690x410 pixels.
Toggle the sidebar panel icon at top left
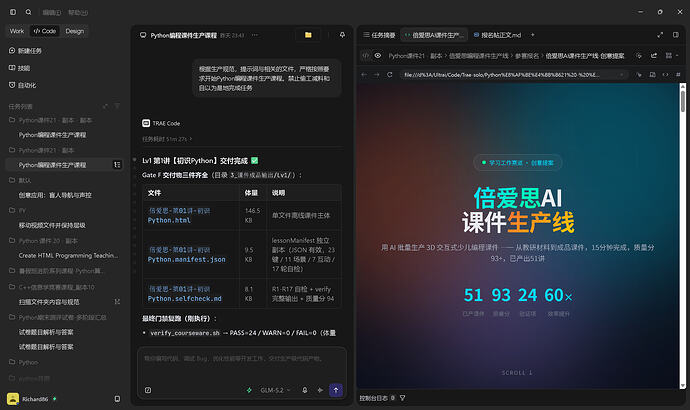tap(13, 12)
